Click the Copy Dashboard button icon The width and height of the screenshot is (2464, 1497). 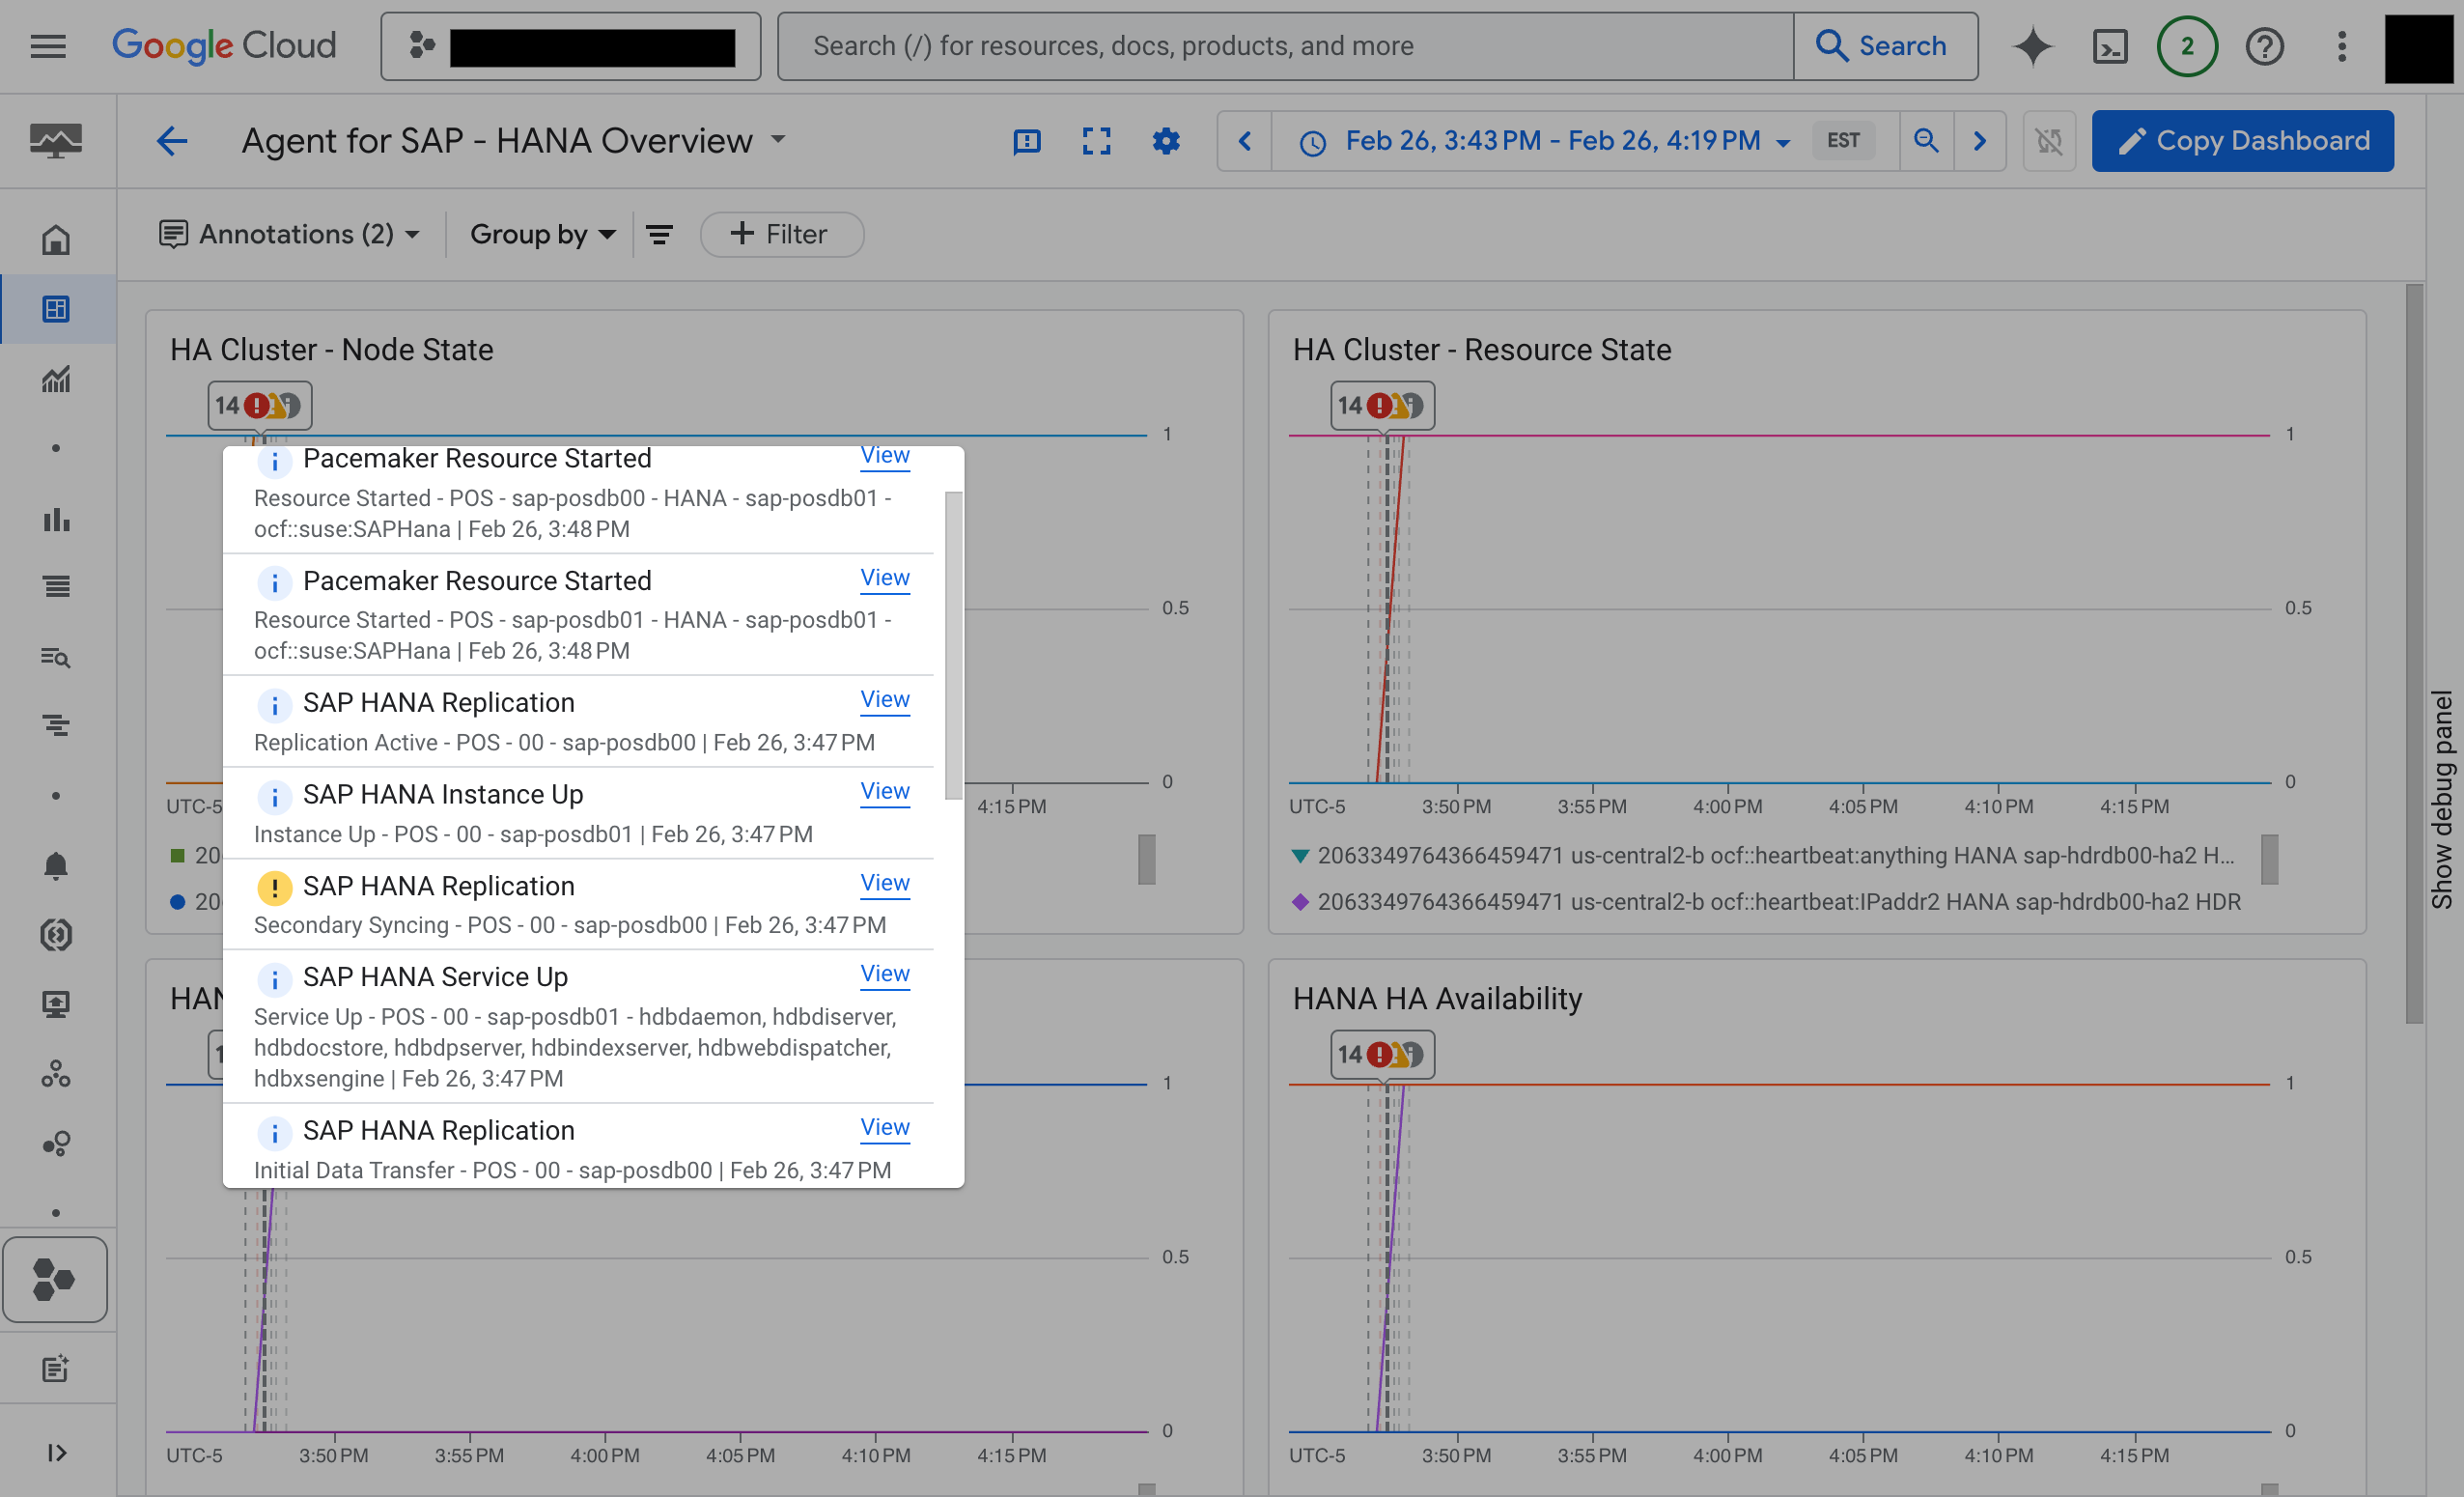pyautogui.click(x=2128, y=139)
